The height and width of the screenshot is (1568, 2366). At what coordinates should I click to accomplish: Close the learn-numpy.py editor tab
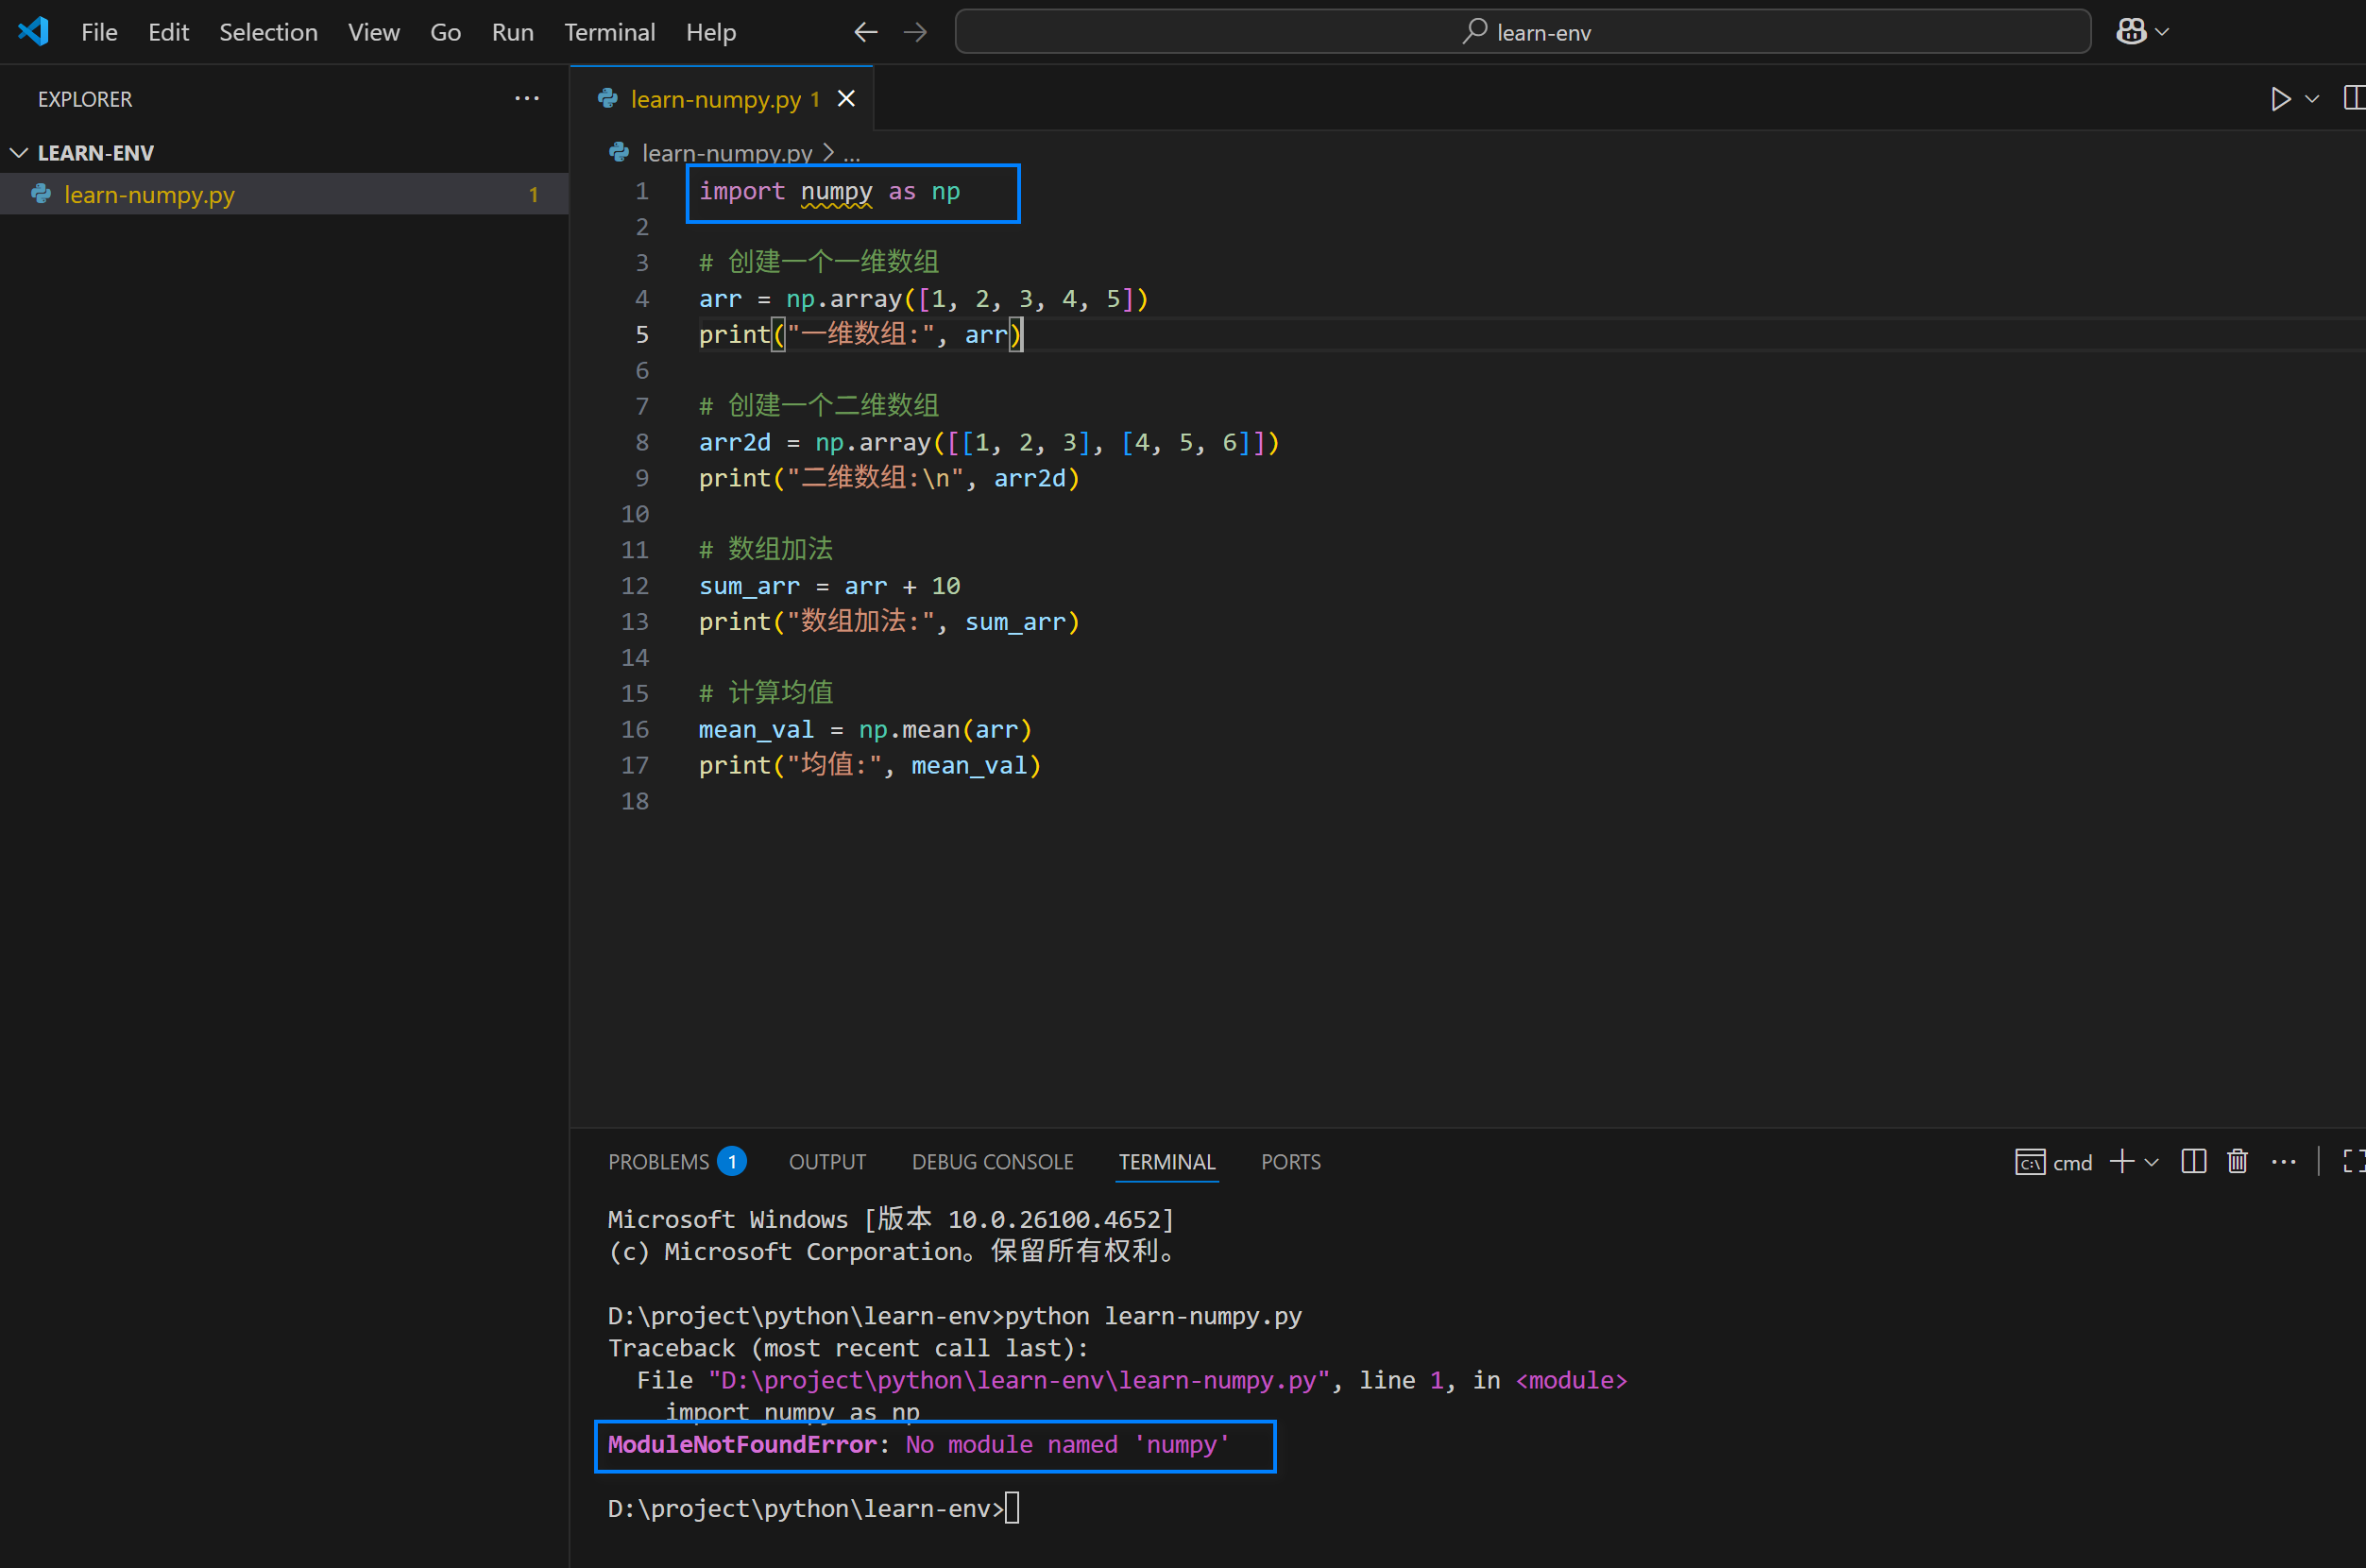pos(846,98)
